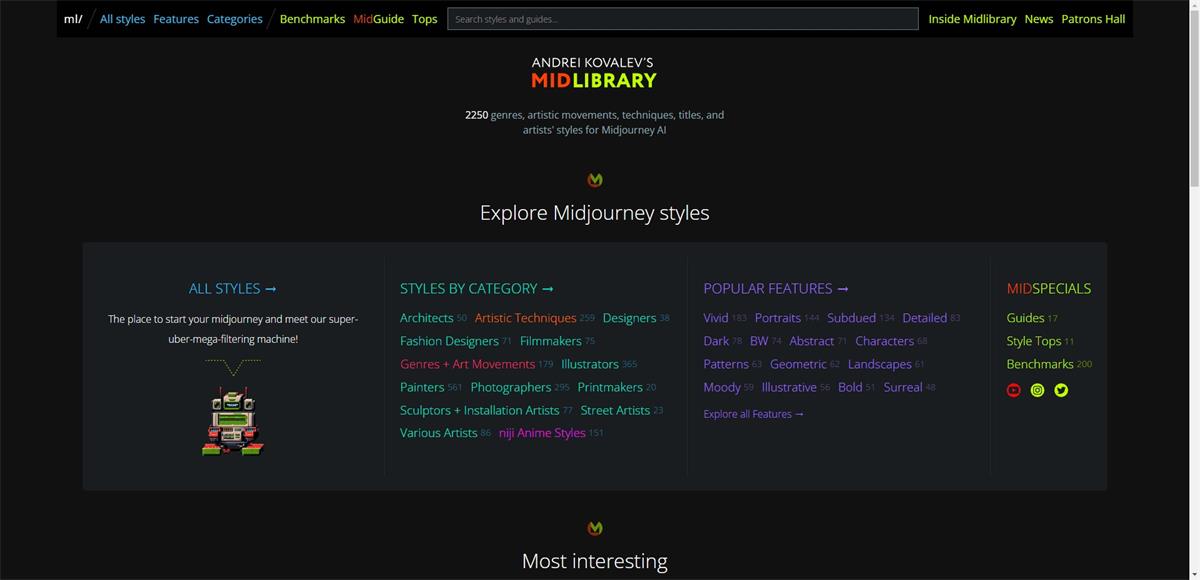Click Explore all Features link
The width and height of the screenshot is (1200, 580).
pyautogui.click(x=753, y=414)
